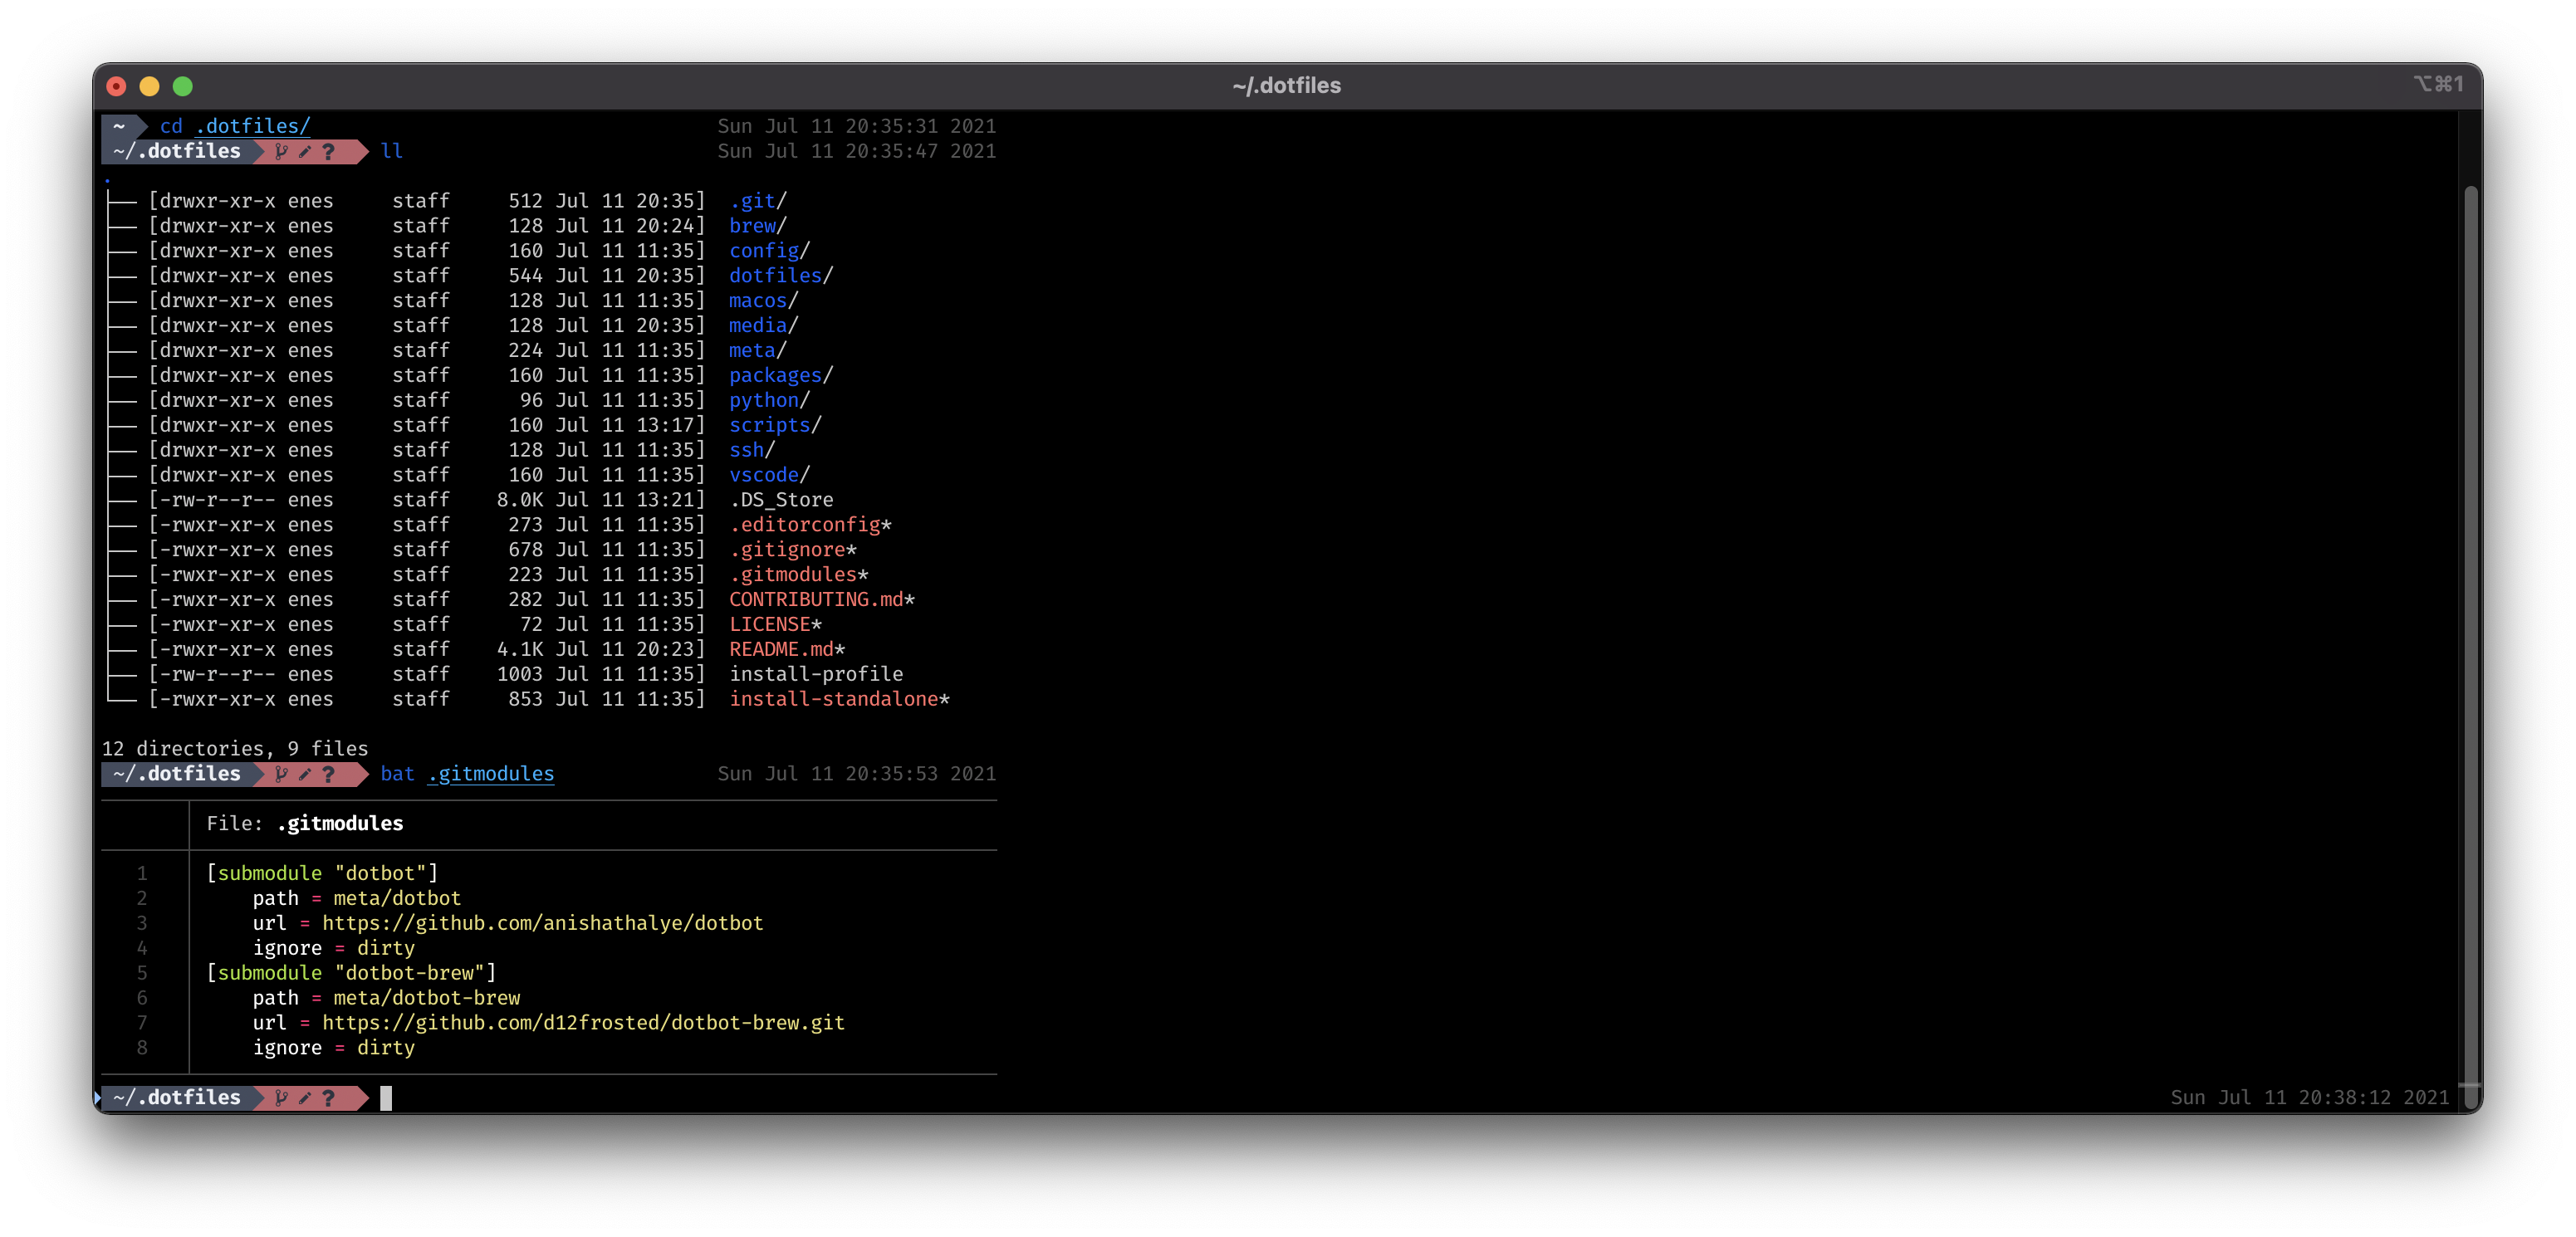Click the underlined .dotfiles/ path after cd

pos(253,126)
